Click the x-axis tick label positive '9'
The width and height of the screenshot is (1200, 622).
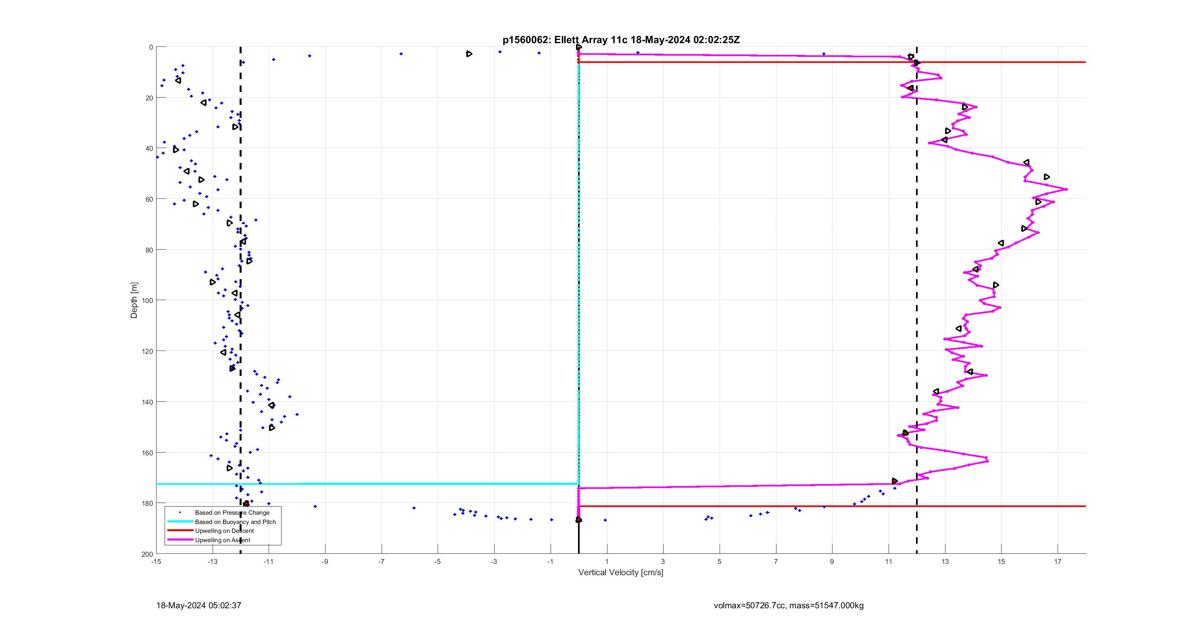(x=832, y=562)
